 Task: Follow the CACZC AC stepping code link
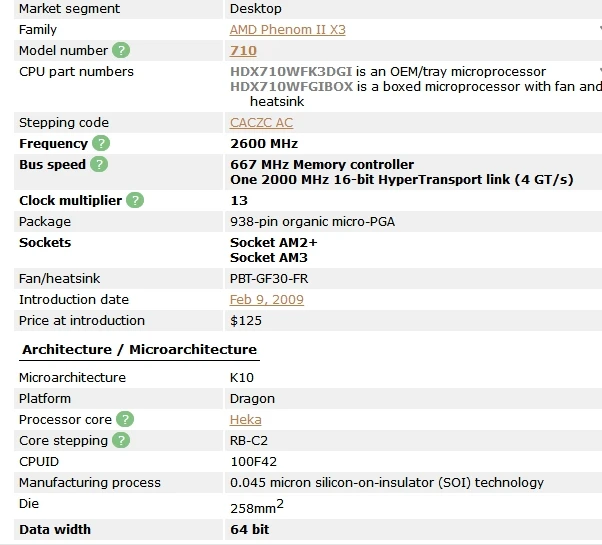(261, 123)
